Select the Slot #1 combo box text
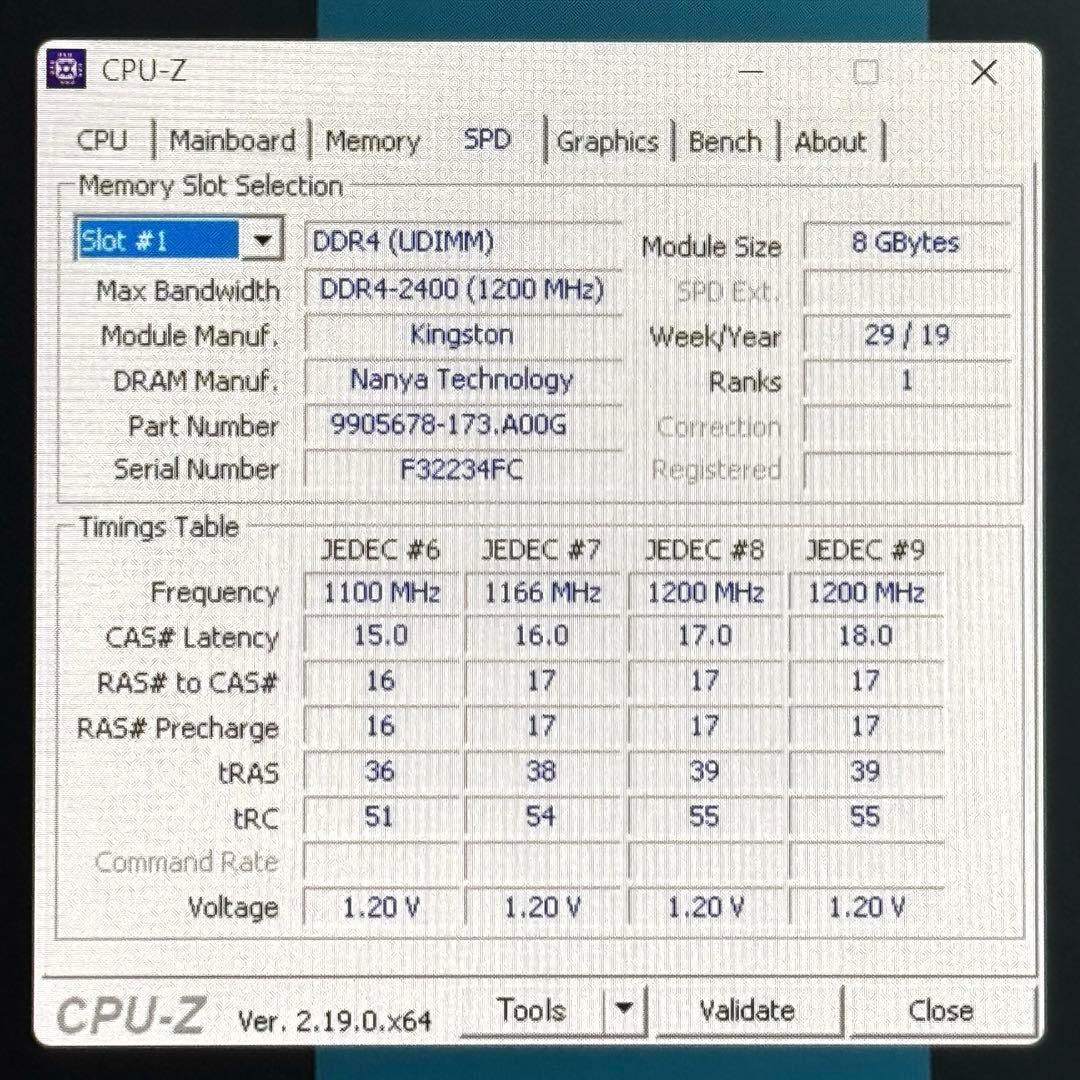The height and width of the screenshot is (1080, 1080). [158, 240]
